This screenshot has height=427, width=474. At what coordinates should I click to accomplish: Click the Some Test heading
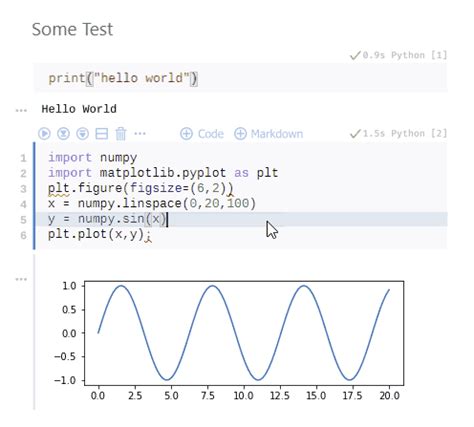click(x=72, y=29)
